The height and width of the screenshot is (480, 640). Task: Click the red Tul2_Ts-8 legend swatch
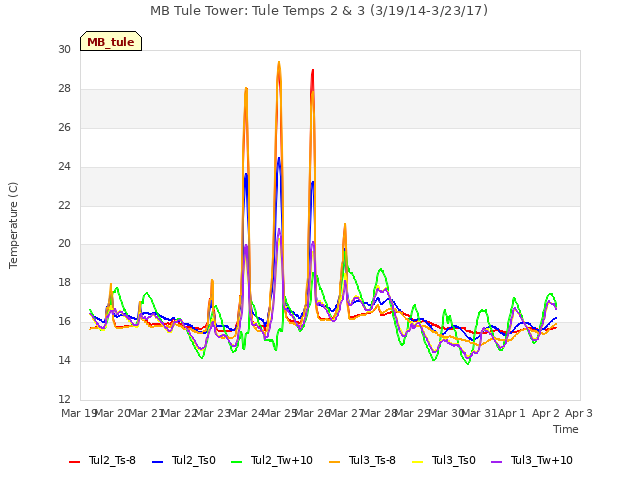pos(75,462)
